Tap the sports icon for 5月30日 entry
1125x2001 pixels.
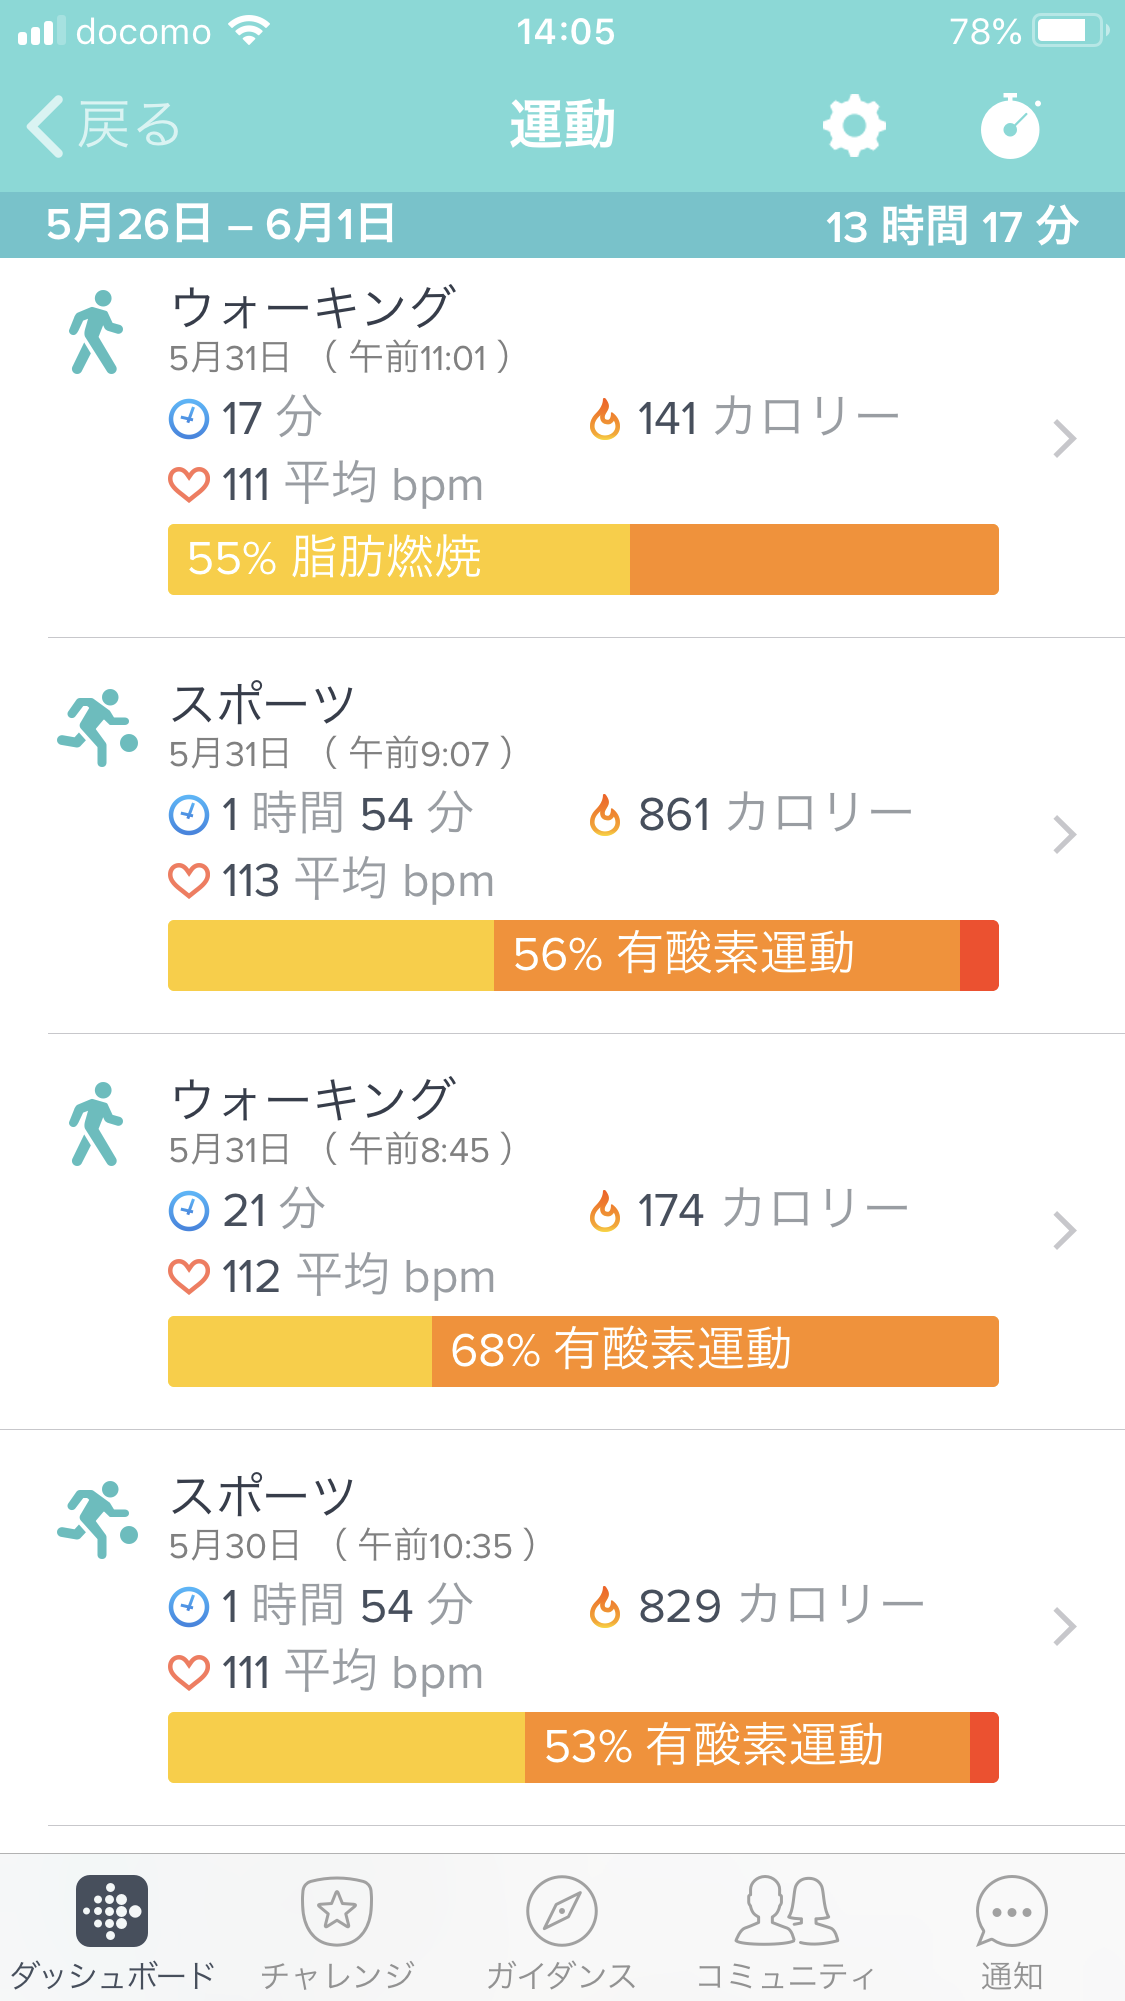point(97,1520)
